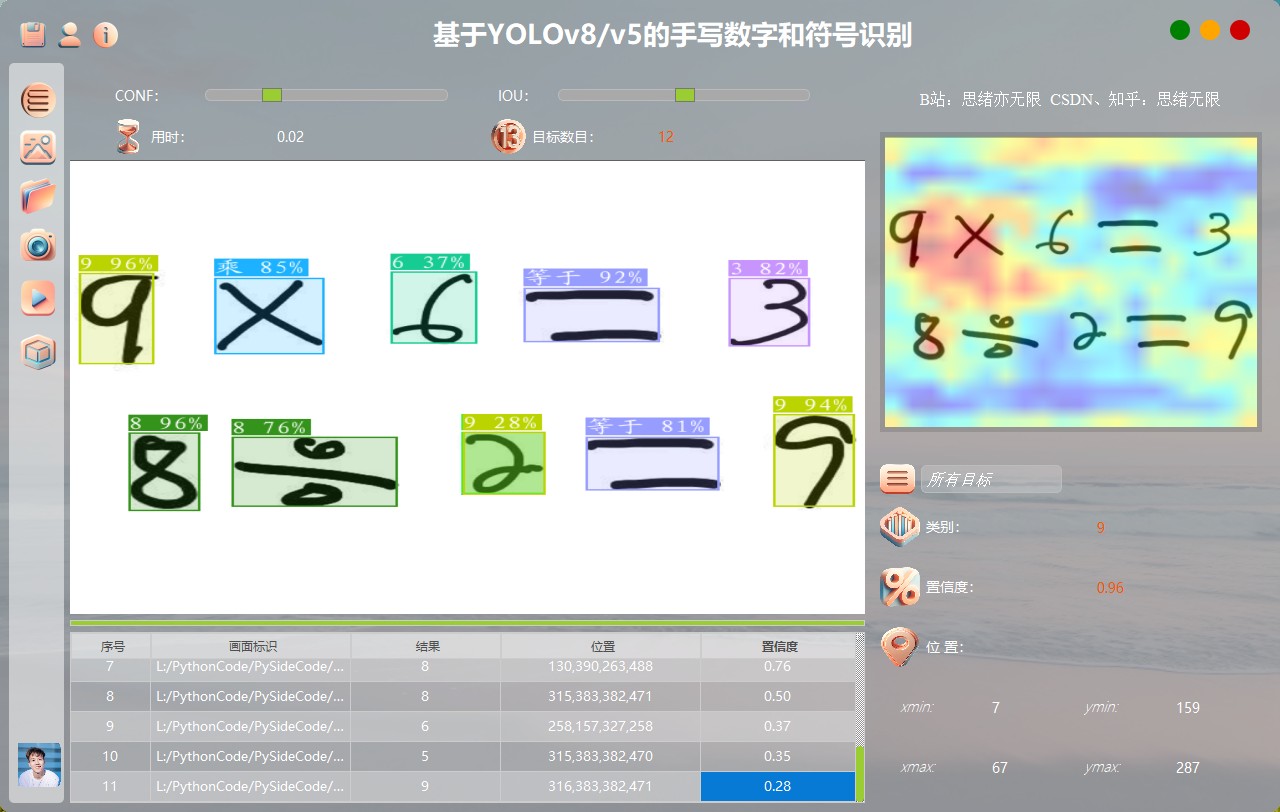This screenshot has width=1280, height=812.
Task: Click detected box labeled 9 94%
Action: click(814, 460)
